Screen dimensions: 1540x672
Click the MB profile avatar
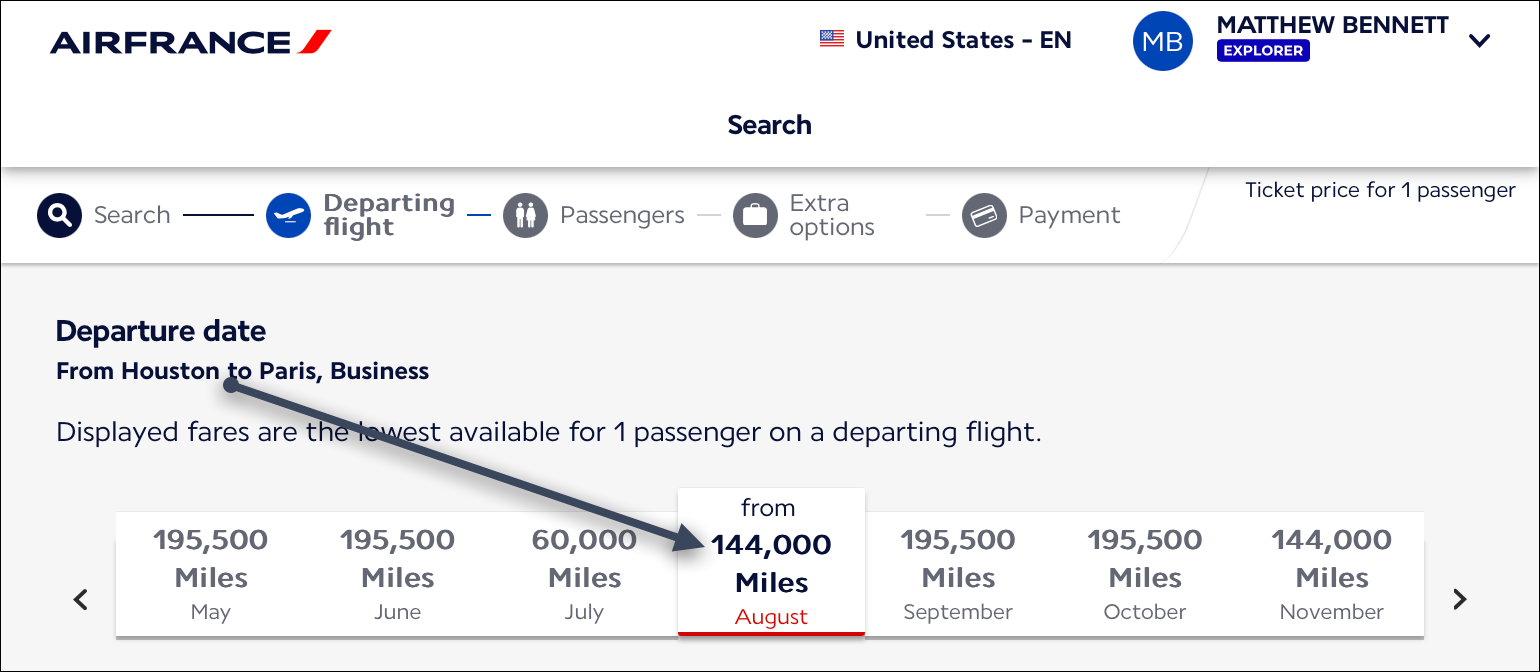[x=1162, y=41]
